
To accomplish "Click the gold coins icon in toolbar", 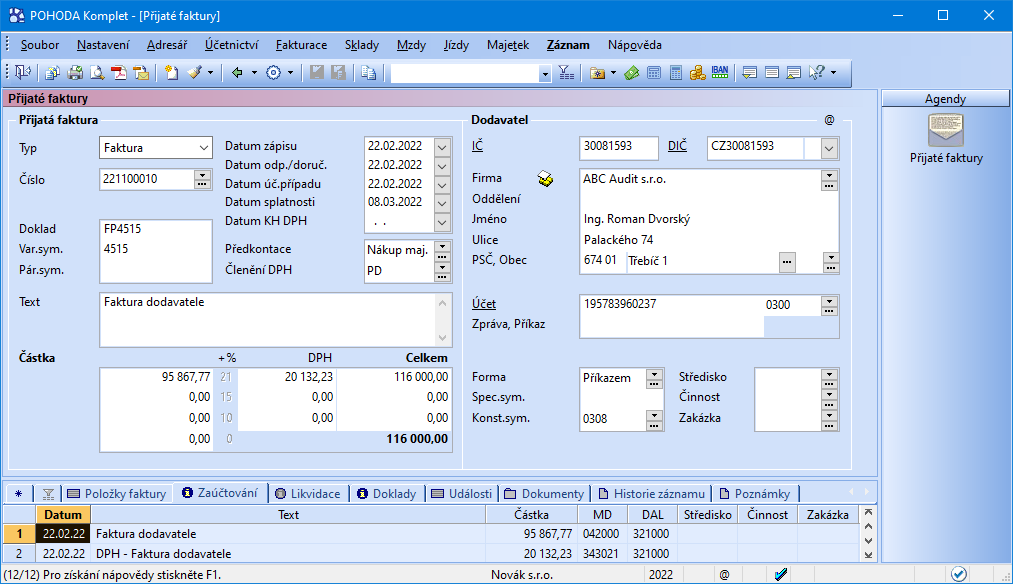I will [x=698, y=73].
